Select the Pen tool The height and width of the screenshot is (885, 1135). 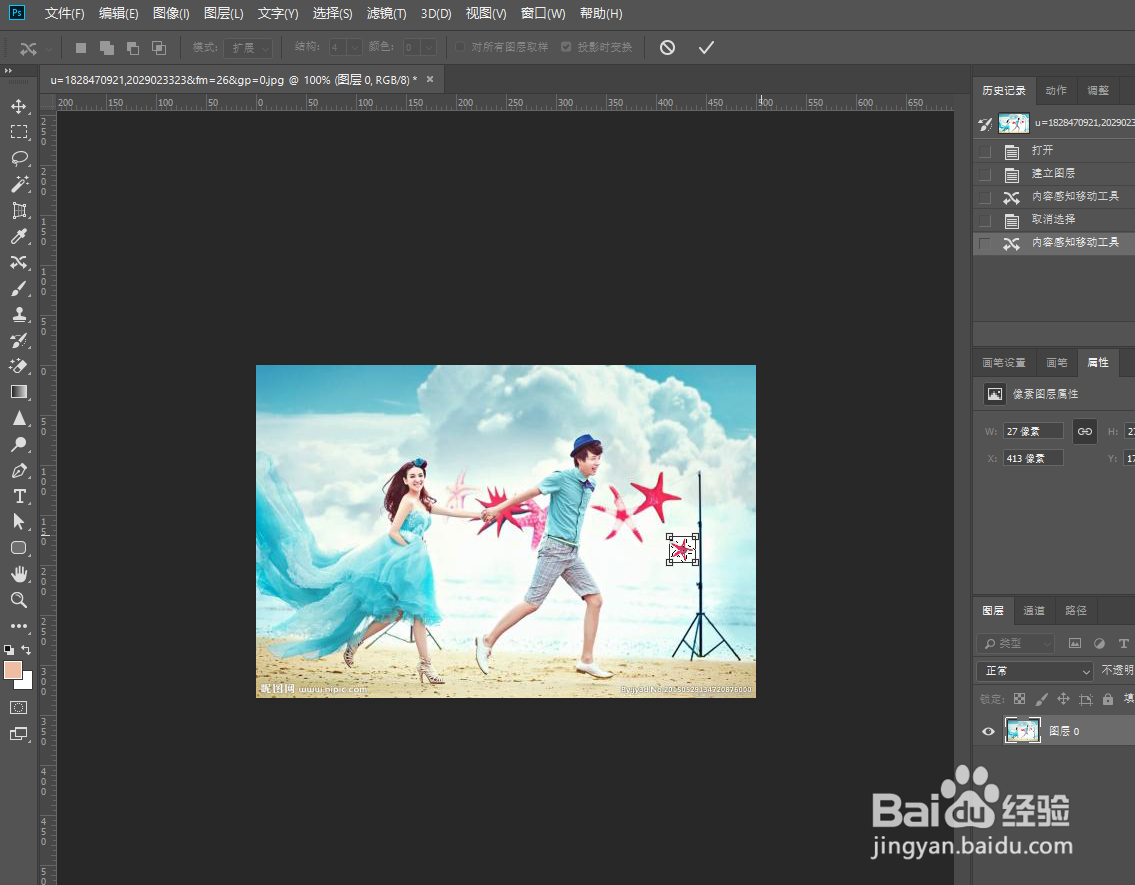[x=19, y=470]
